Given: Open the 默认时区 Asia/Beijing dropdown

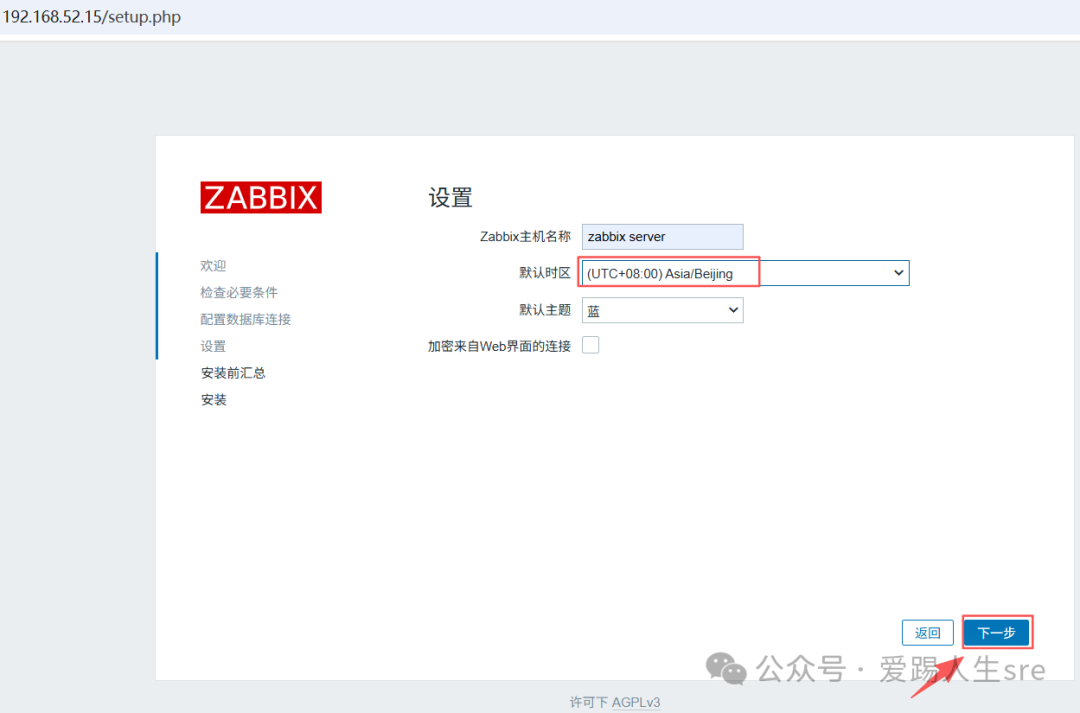Looking at the screenshot, I should click(745, 273).
